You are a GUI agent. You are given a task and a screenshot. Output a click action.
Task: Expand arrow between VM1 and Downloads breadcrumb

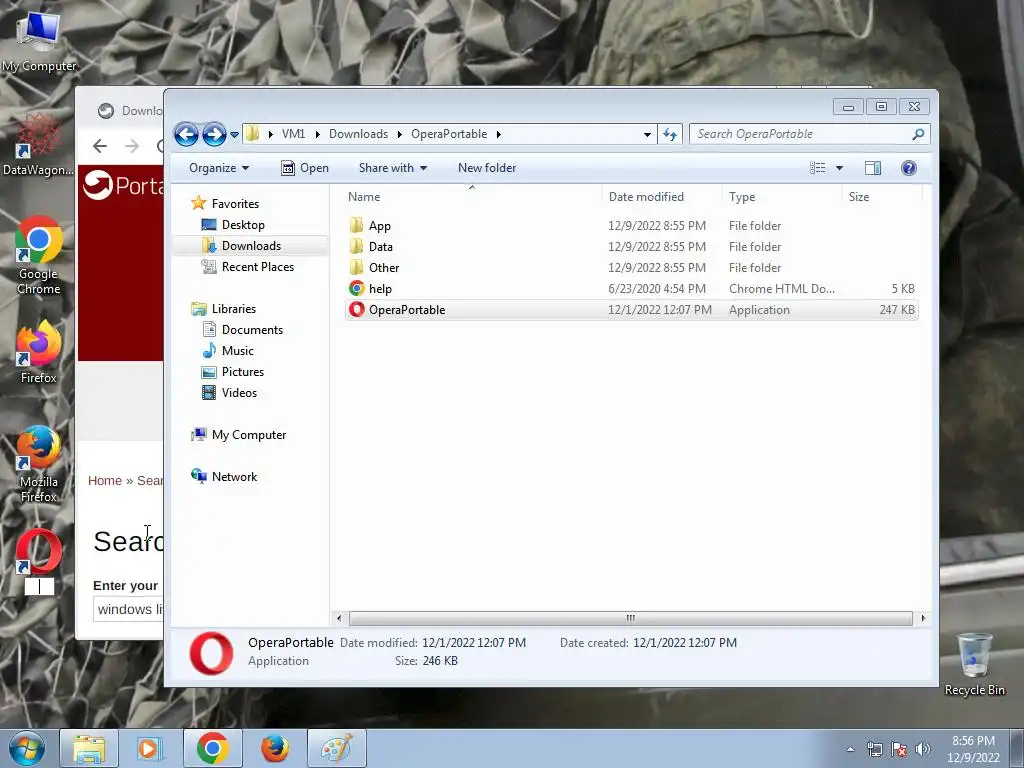[x=317, y=135]
